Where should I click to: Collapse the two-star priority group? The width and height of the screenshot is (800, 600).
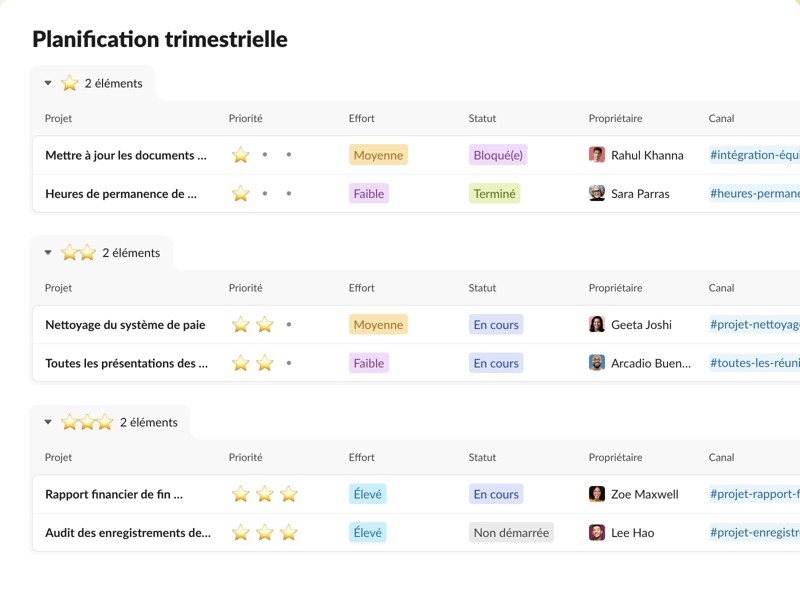(47, 252)
